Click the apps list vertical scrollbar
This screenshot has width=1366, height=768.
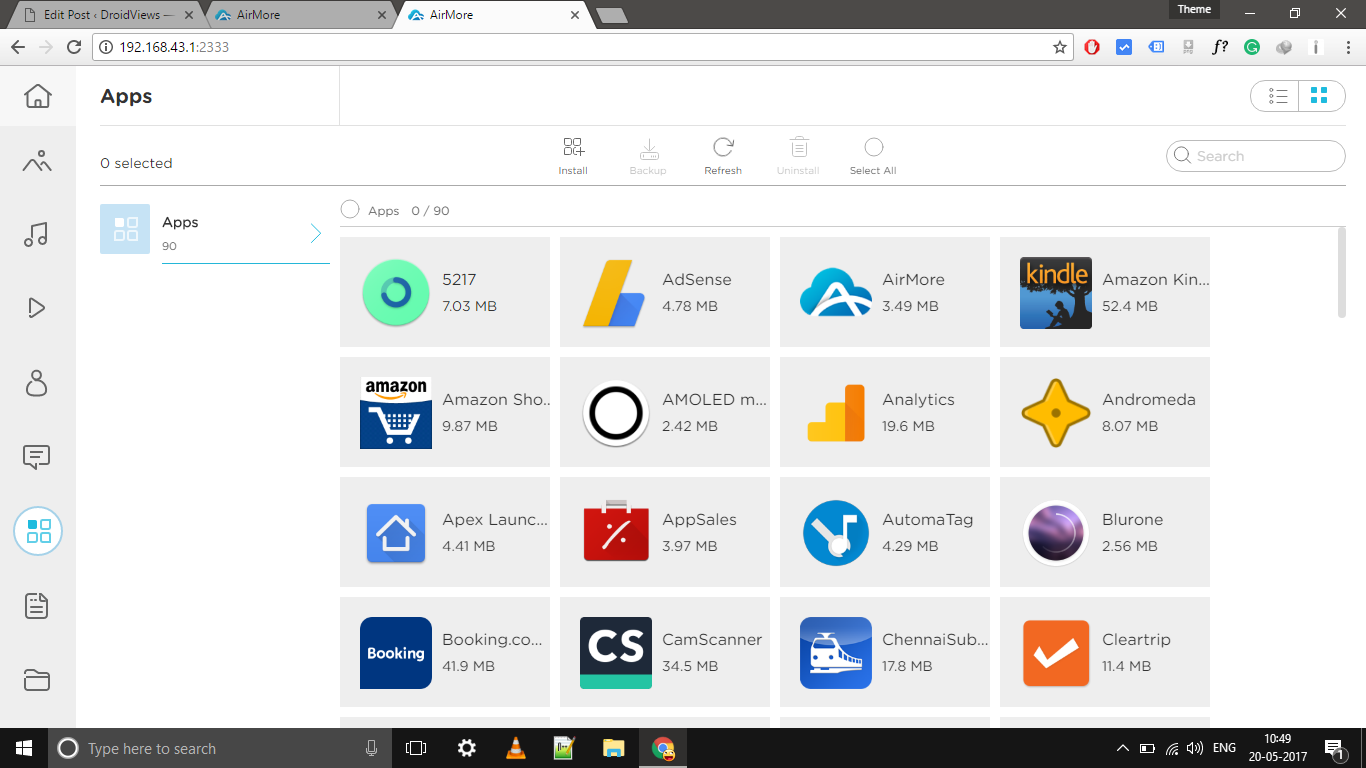(1342, 272)
